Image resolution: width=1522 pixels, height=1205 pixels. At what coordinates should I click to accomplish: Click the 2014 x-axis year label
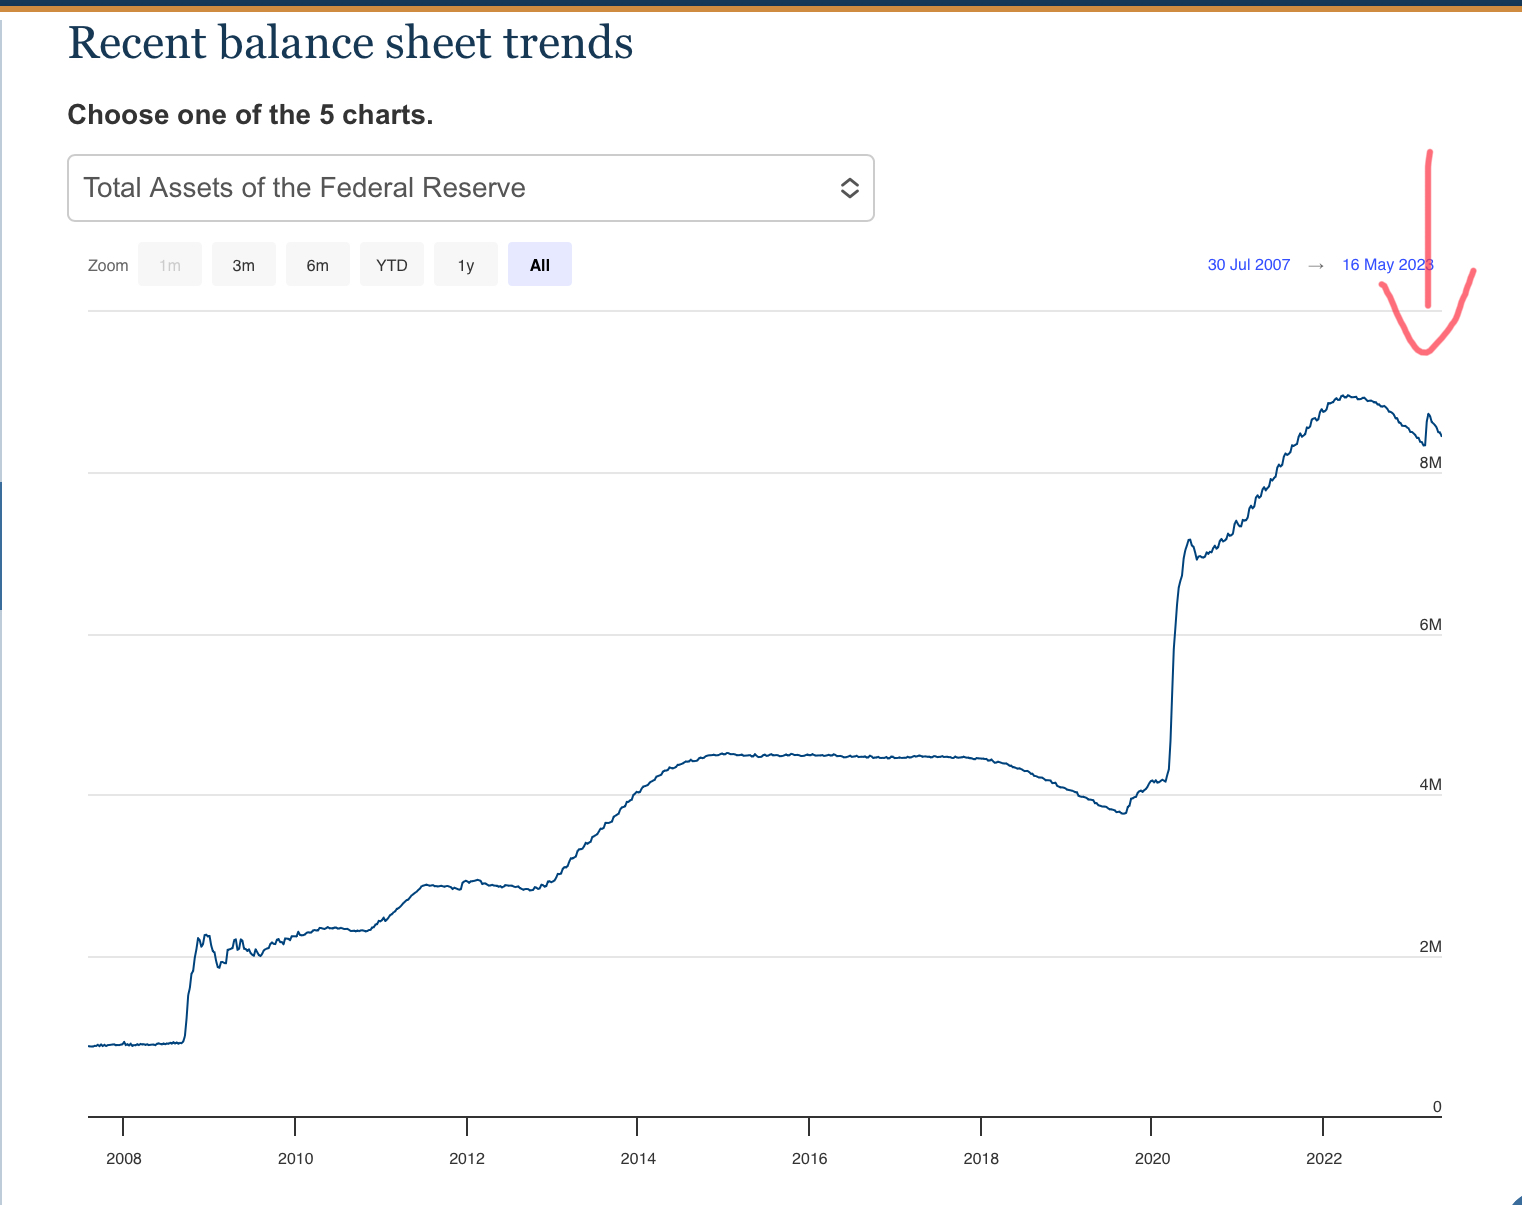point(638,1158)
